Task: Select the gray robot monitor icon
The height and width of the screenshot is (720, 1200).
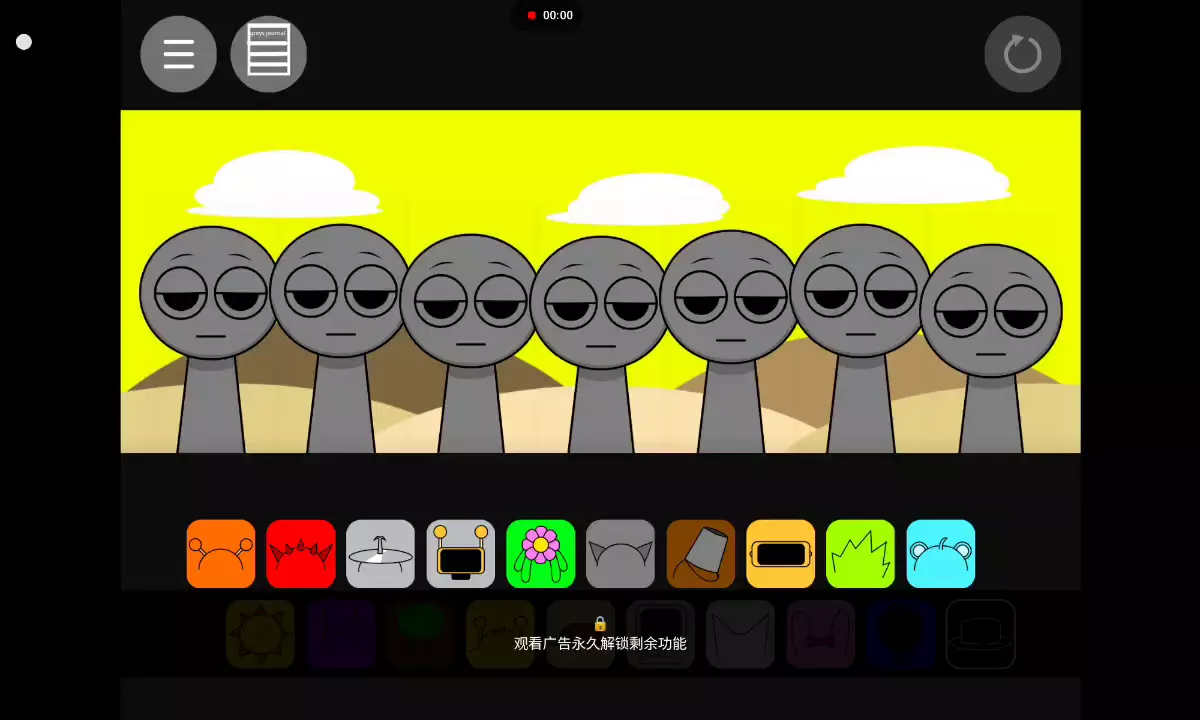Action: (461, 554)
